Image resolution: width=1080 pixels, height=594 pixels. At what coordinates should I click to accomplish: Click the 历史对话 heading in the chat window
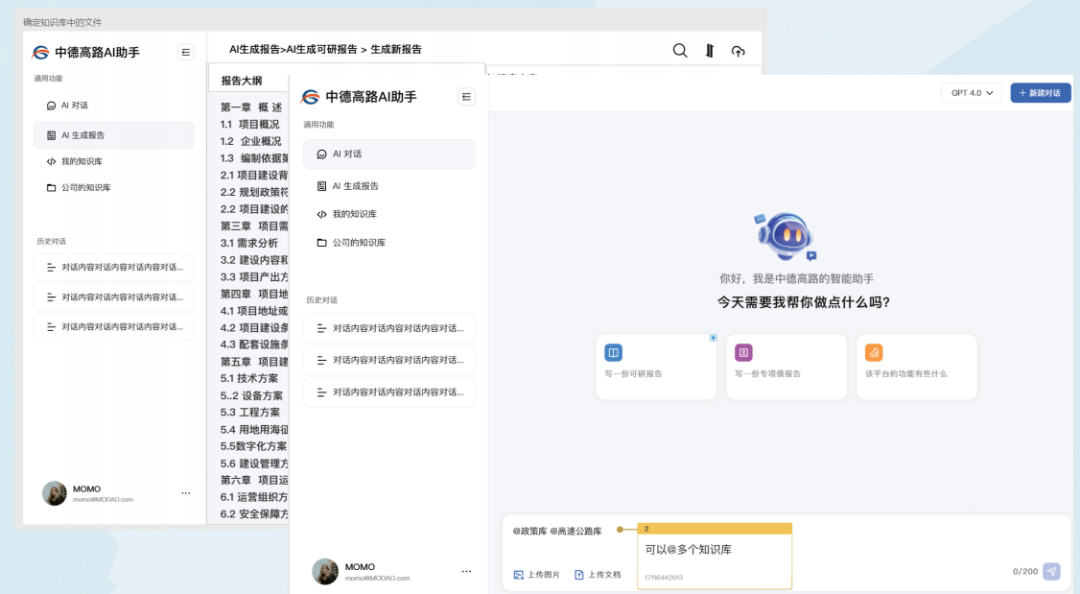[322, 300]
